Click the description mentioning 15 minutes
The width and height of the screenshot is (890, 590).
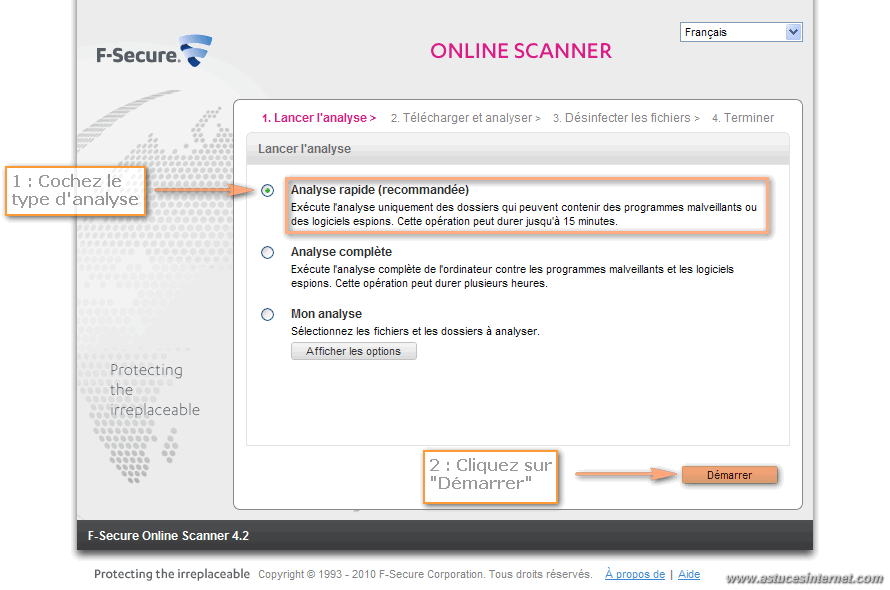[523, 214]
